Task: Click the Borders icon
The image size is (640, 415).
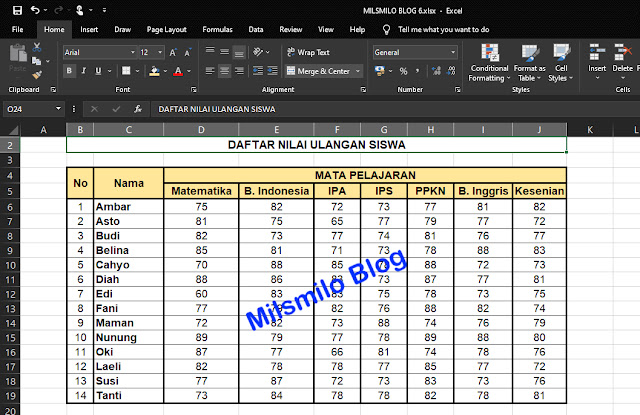Action: tap(126, 71)
